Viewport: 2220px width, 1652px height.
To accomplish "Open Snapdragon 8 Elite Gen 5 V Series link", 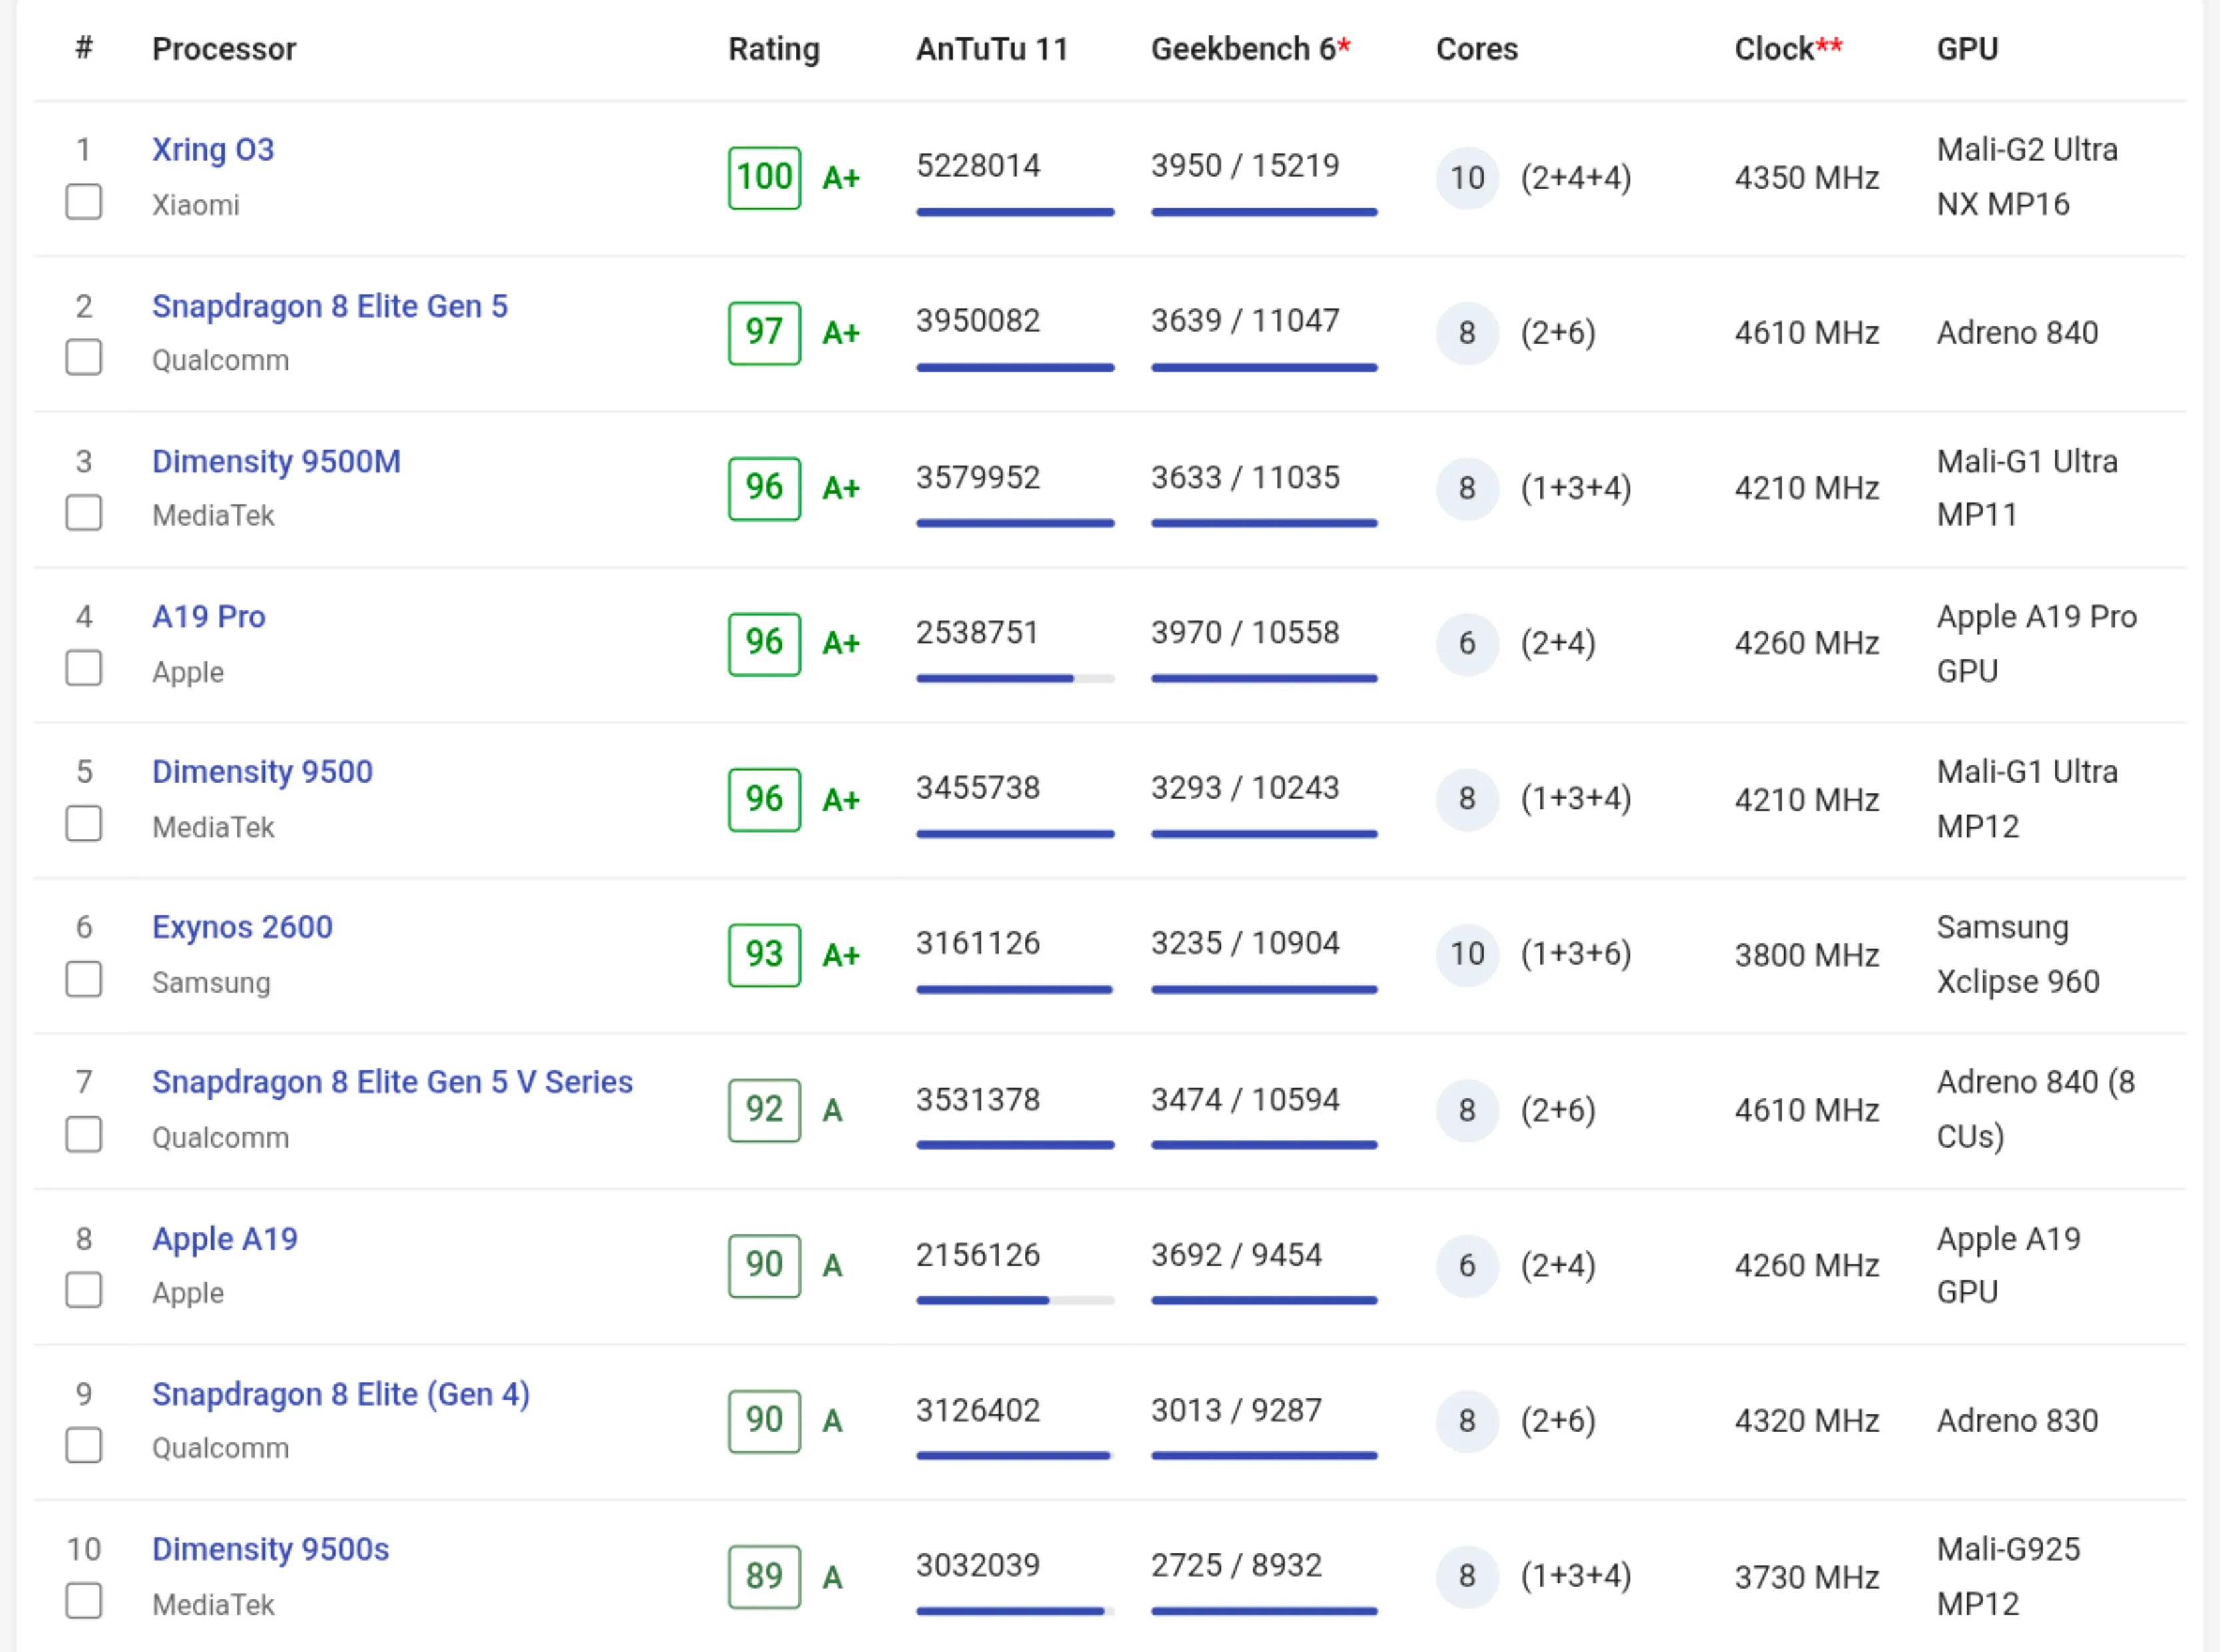I will tap(392, 1082).
